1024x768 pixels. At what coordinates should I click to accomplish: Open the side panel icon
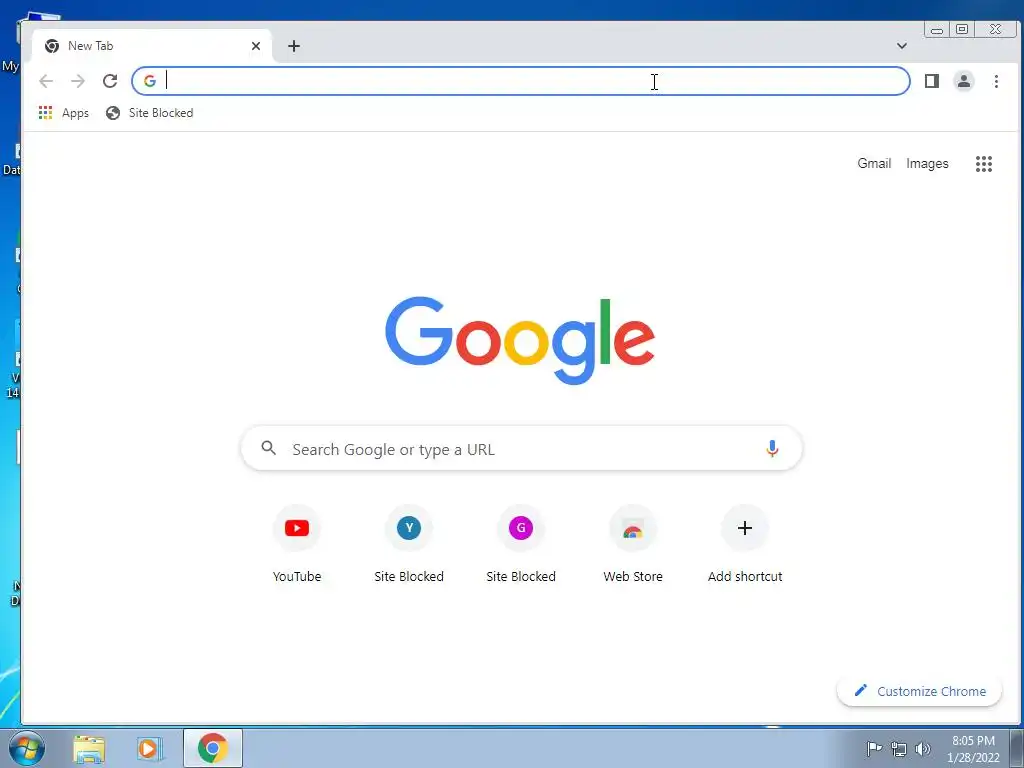[932, 81]
